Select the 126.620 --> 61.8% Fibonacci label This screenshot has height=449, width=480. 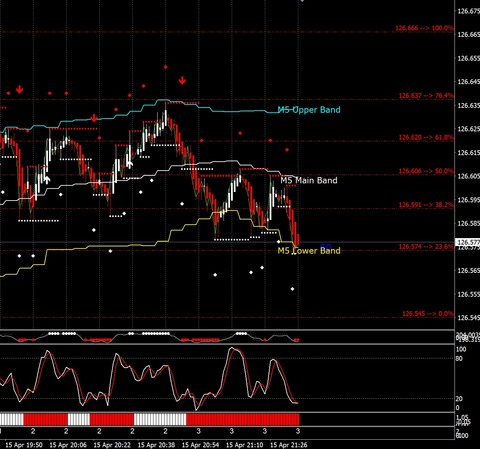pyautogui.click(x=426, y=137)
